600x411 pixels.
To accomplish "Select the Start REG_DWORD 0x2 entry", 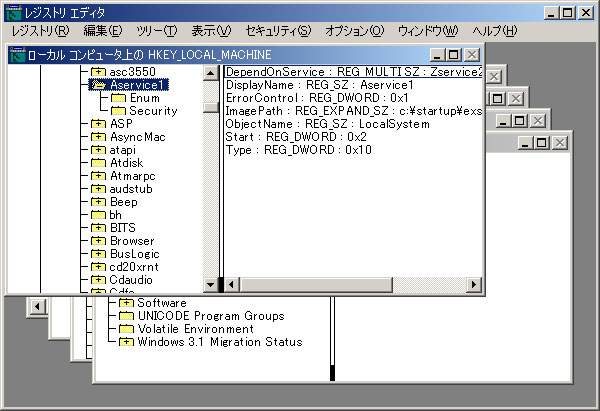I will point(296,137).
